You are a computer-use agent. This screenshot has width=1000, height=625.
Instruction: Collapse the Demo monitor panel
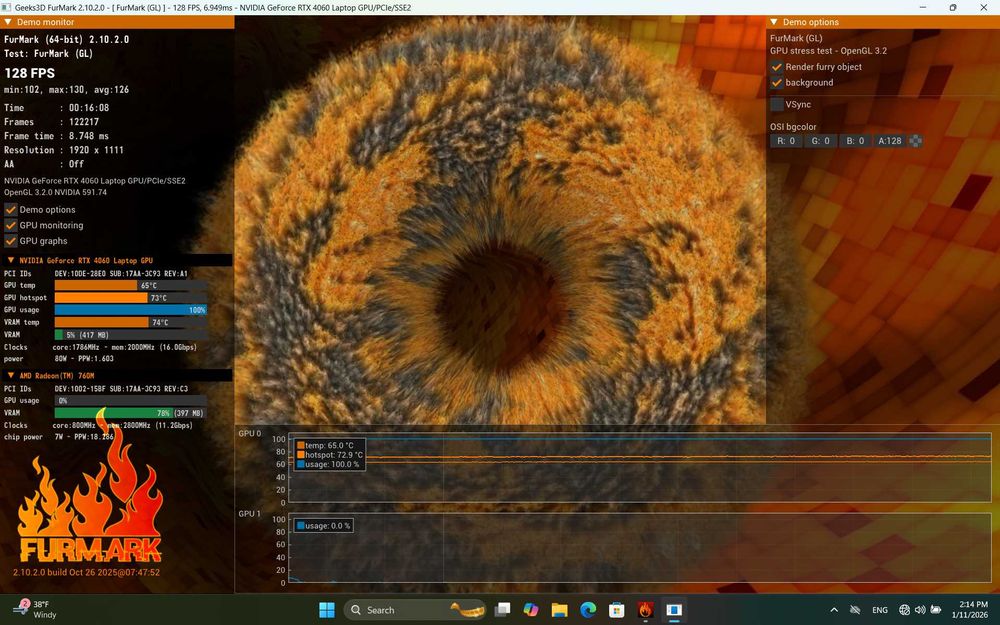[8, 22]
